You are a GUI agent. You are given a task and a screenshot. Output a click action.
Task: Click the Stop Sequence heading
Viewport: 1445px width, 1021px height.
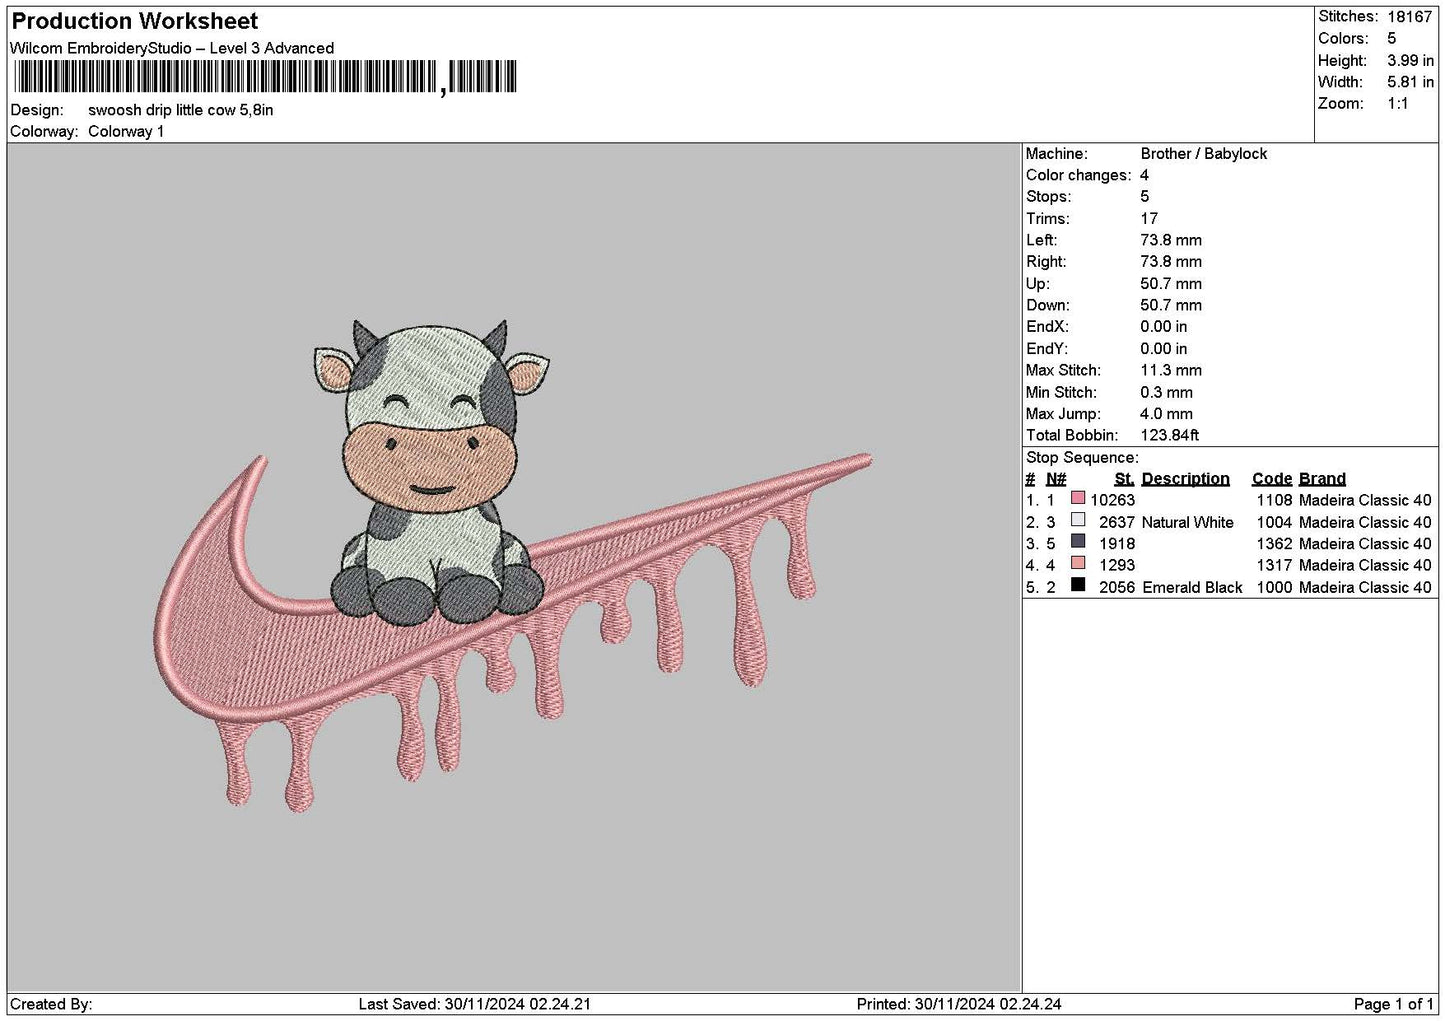[x=1082, y=458]
